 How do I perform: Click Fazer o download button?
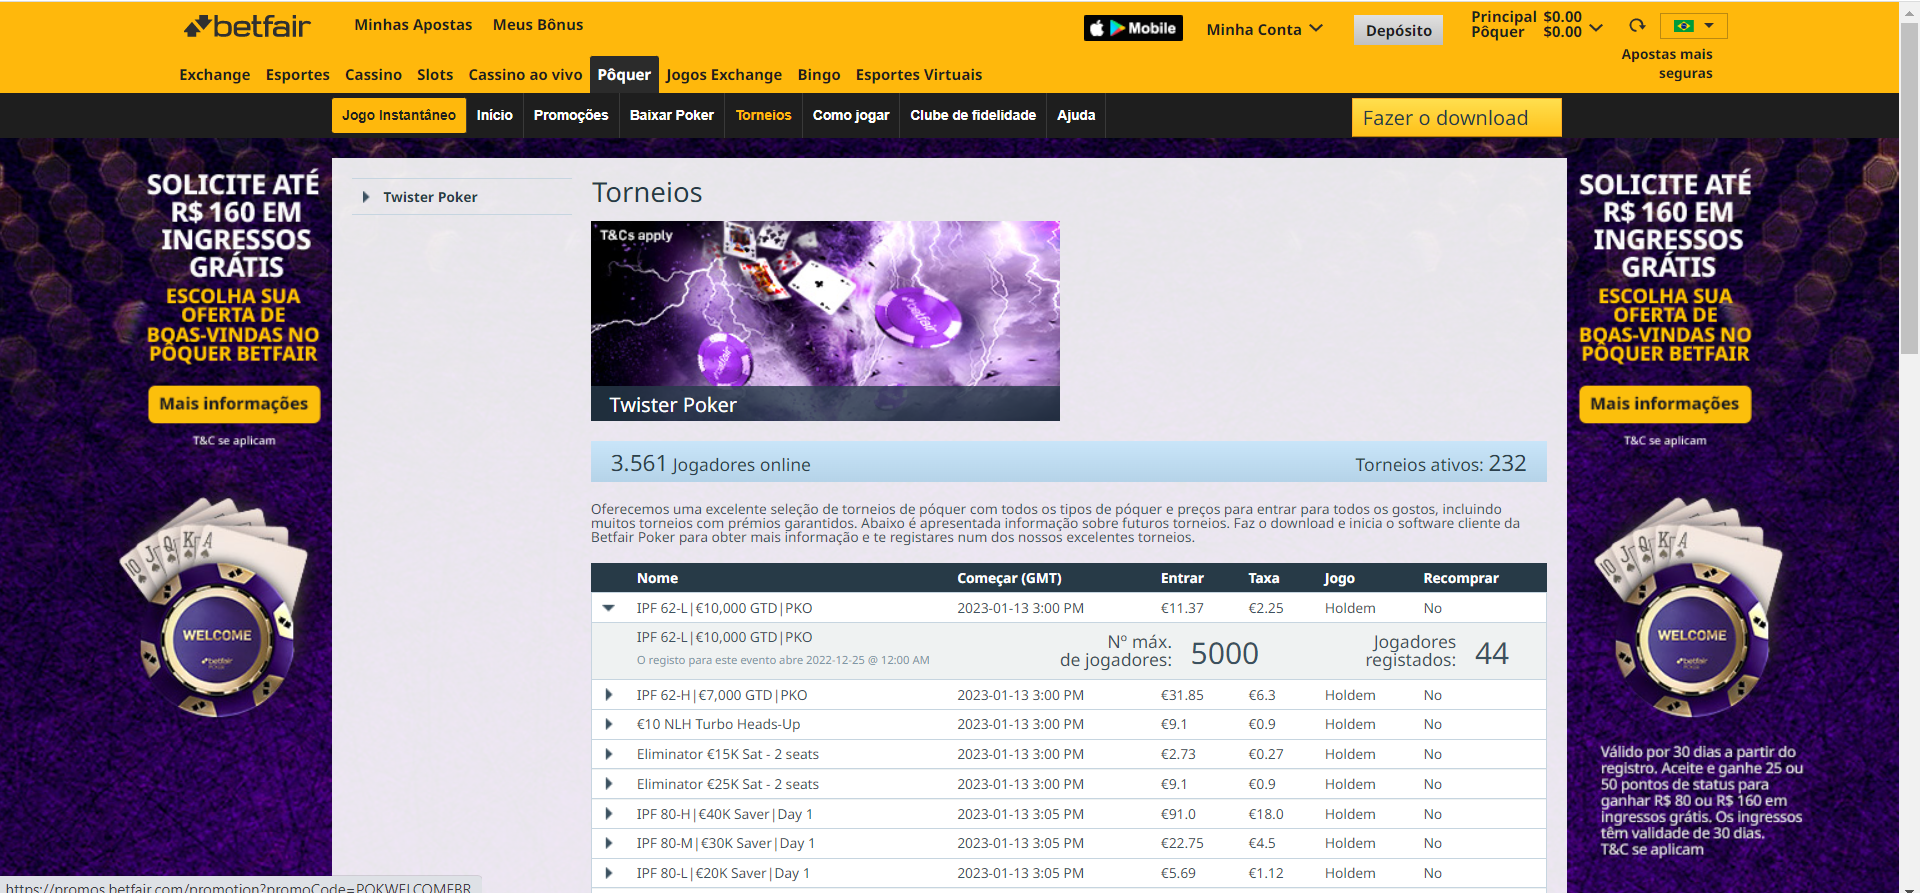pos(1456,117)
